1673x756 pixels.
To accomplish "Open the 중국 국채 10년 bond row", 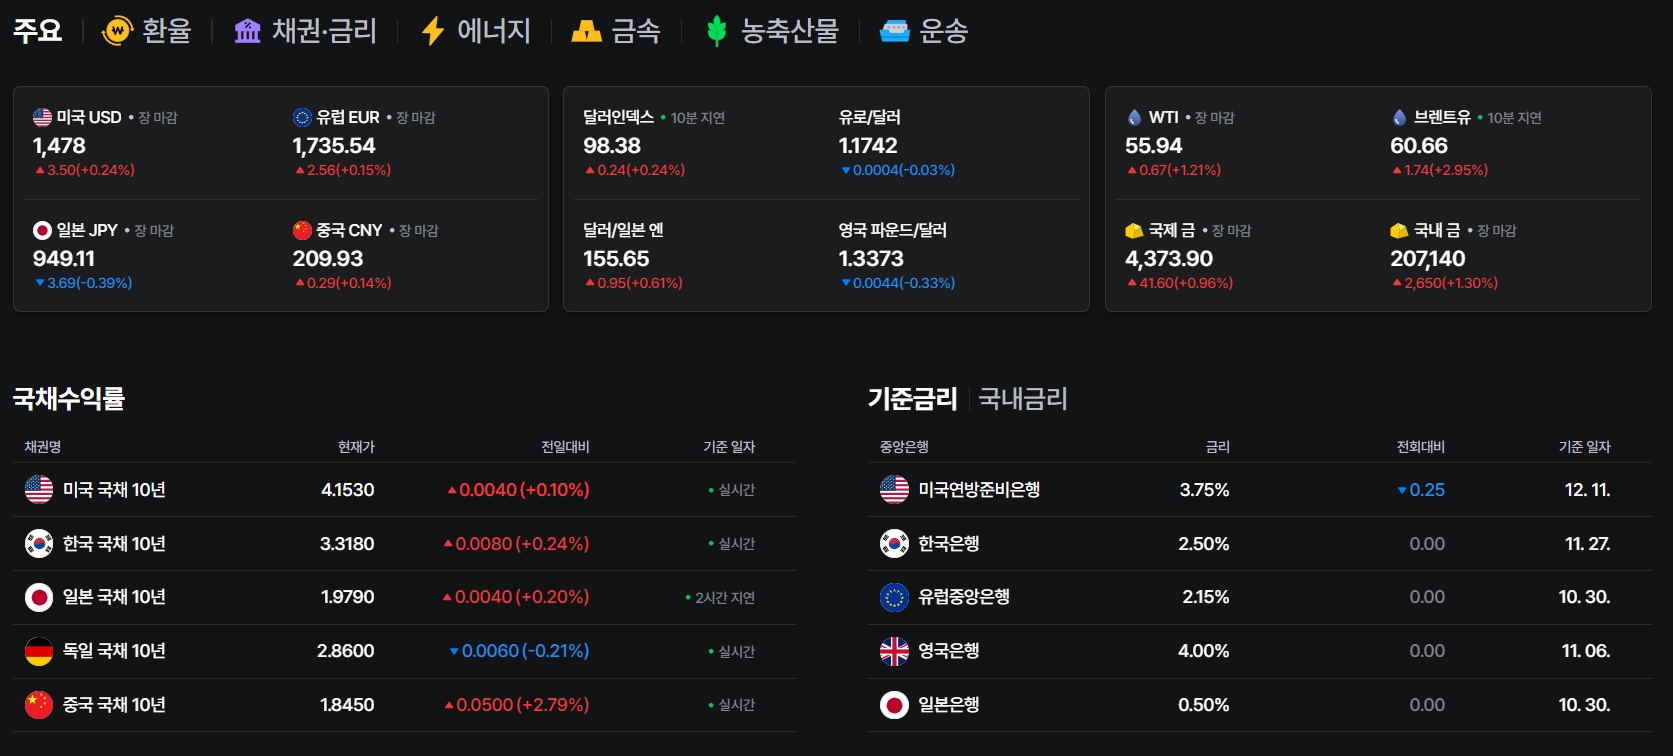I will 404,705.
